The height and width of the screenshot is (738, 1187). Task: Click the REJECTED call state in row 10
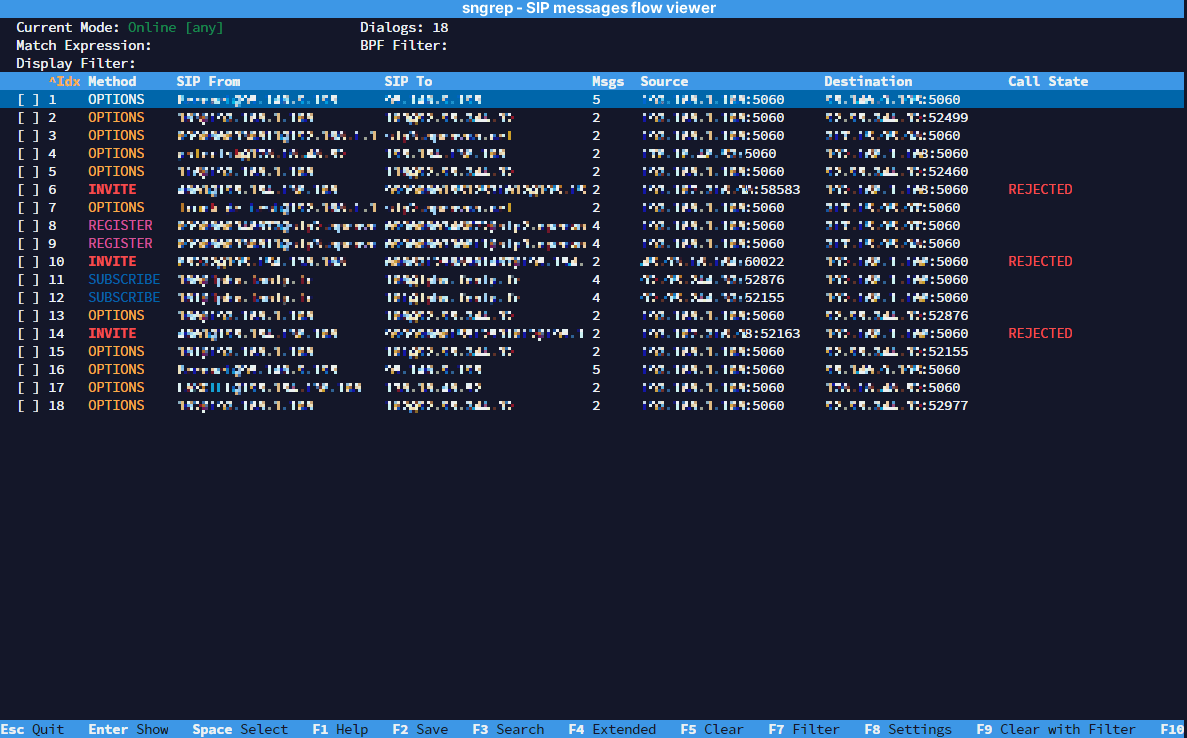(x=1040, y=262)
